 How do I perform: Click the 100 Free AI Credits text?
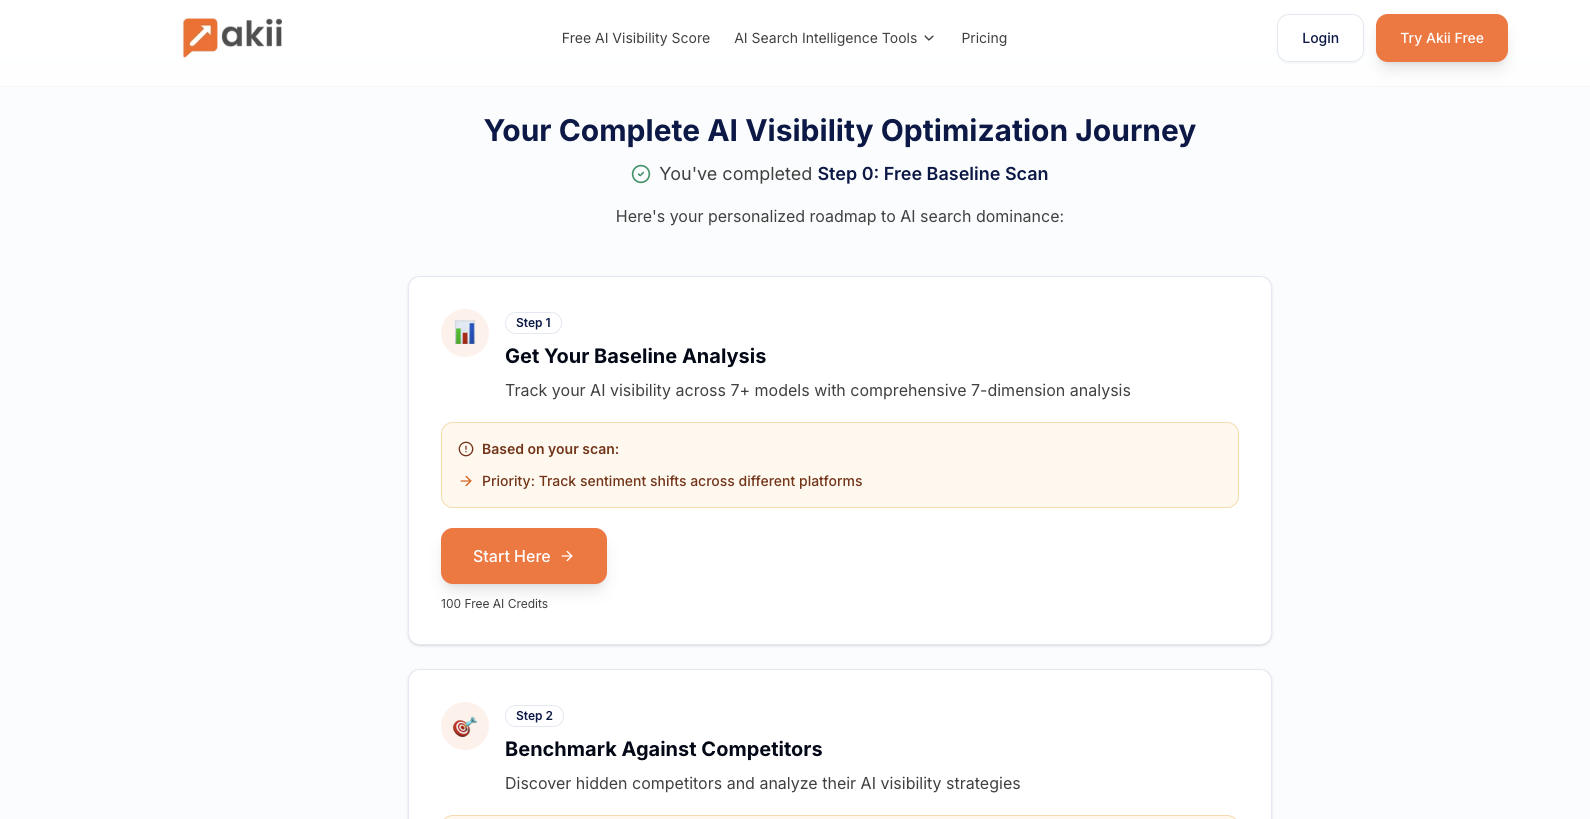[x=494, y=604]
